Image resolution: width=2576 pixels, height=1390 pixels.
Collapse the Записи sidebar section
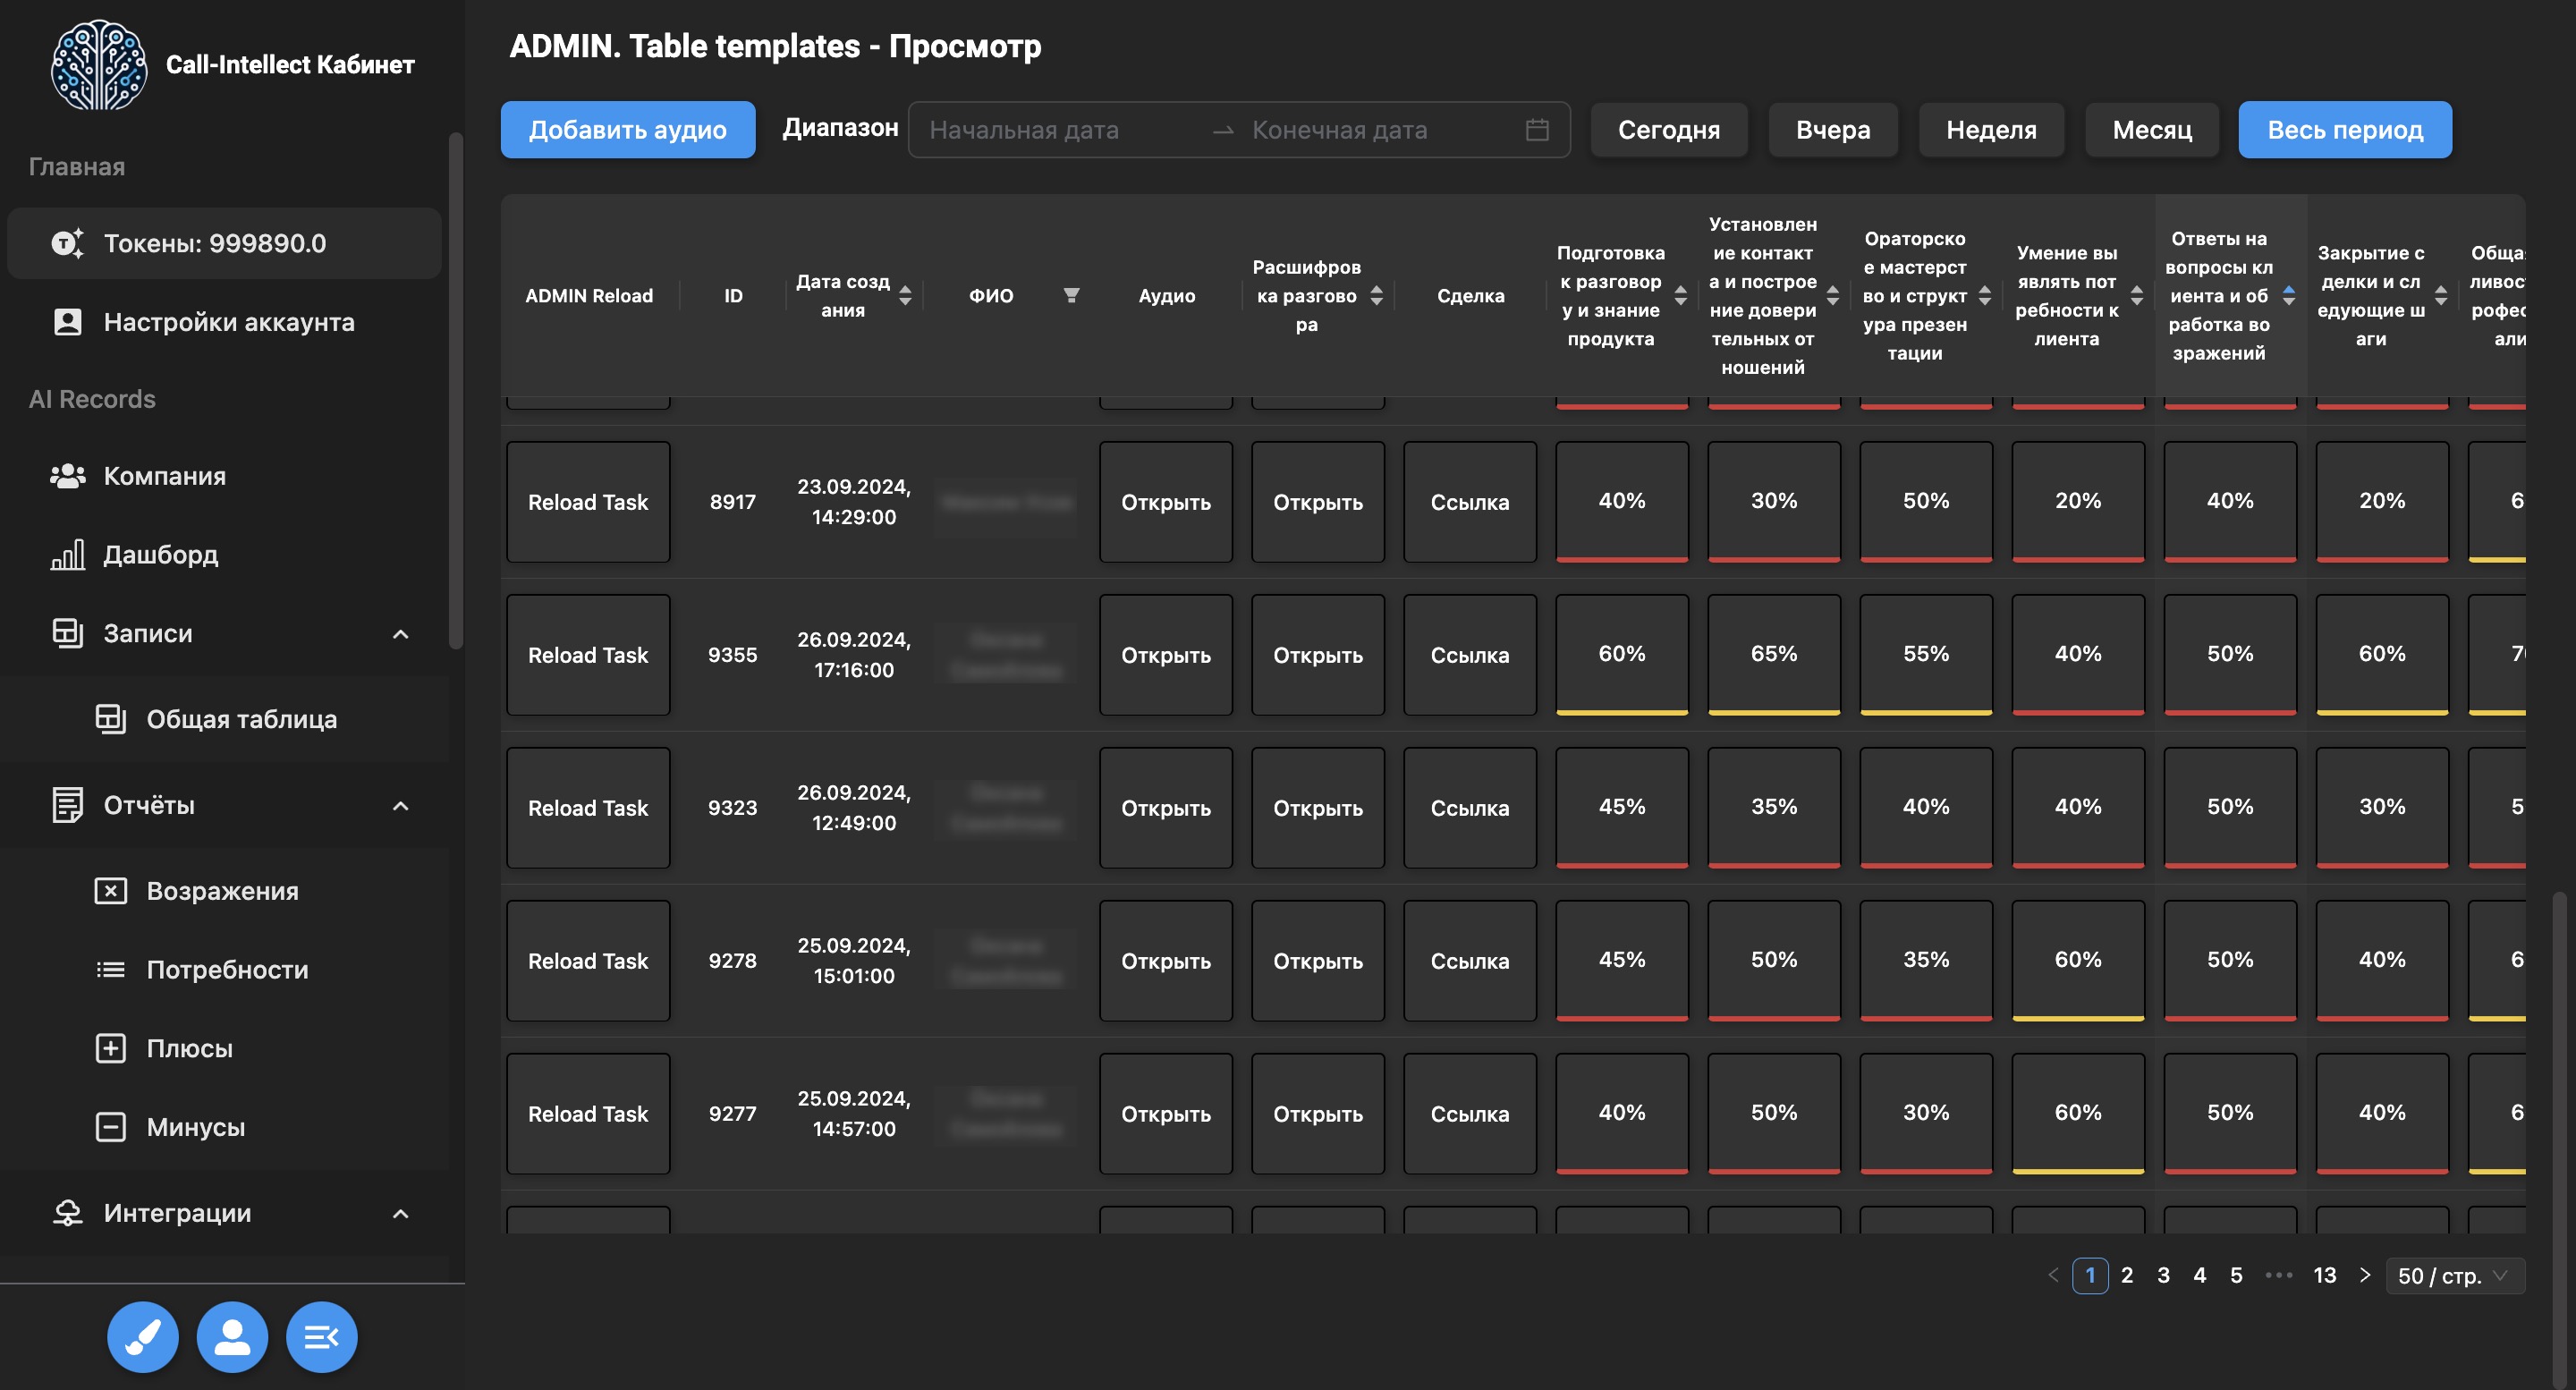pyautogui.click(x=400, y=634)
